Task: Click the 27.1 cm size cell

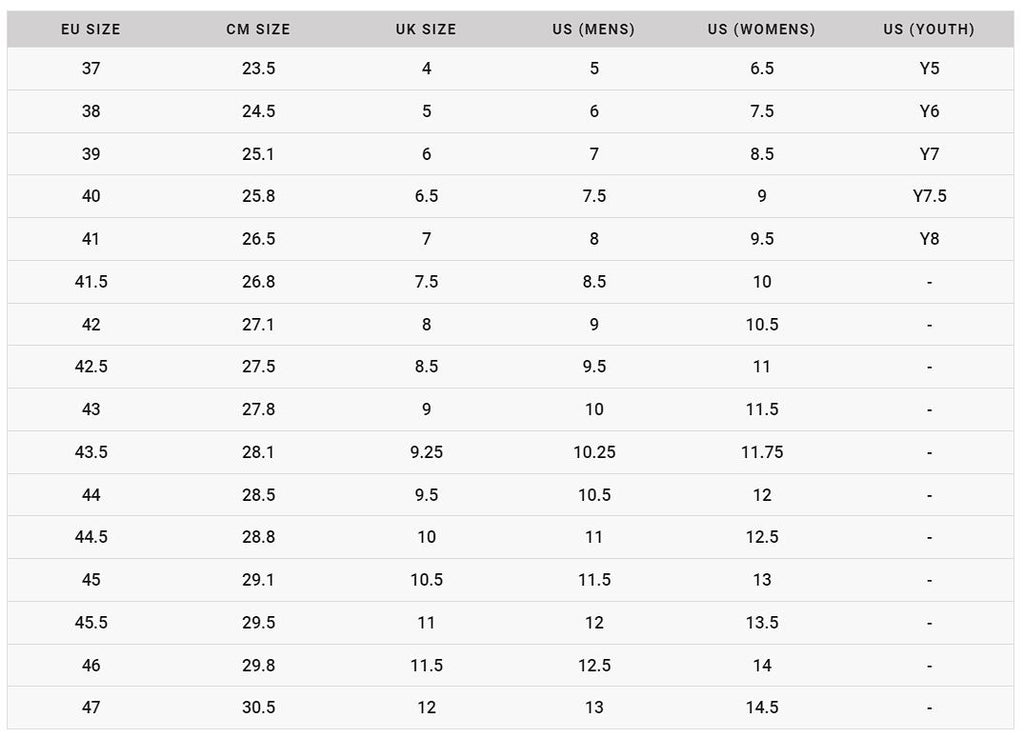Action: tap(258, 325)
